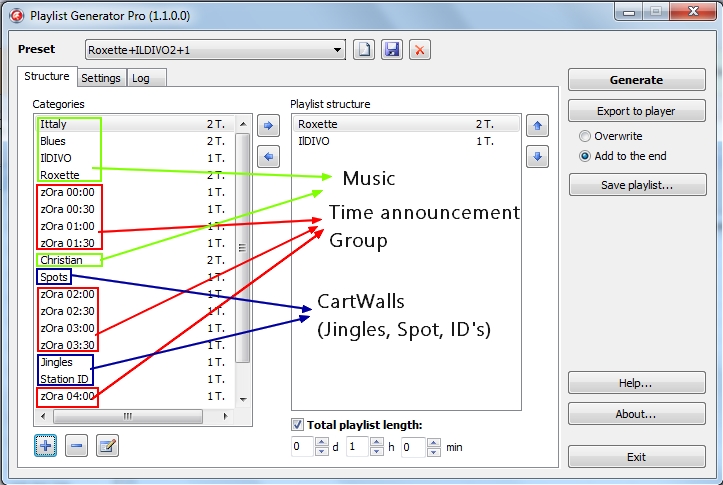Select the zOra 00:30 category
Screen dimensions: 723x485
click(x=135, y=209)
